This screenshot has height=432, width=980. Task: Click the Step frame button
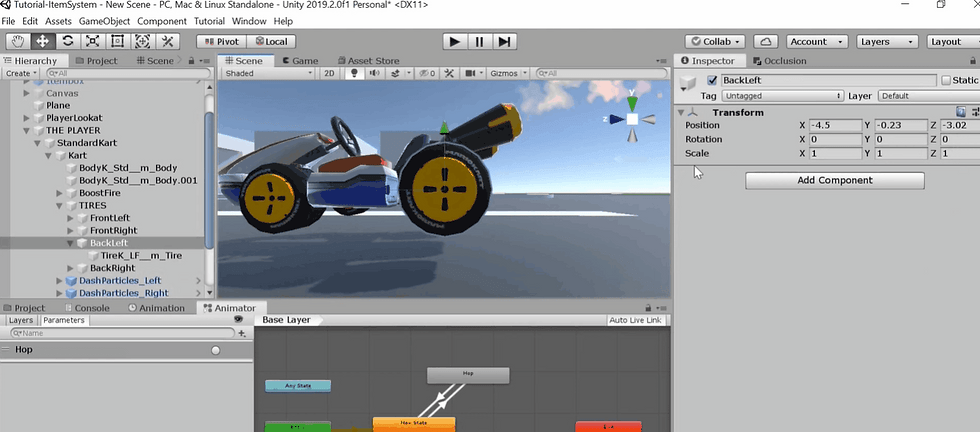click(504, 42)
